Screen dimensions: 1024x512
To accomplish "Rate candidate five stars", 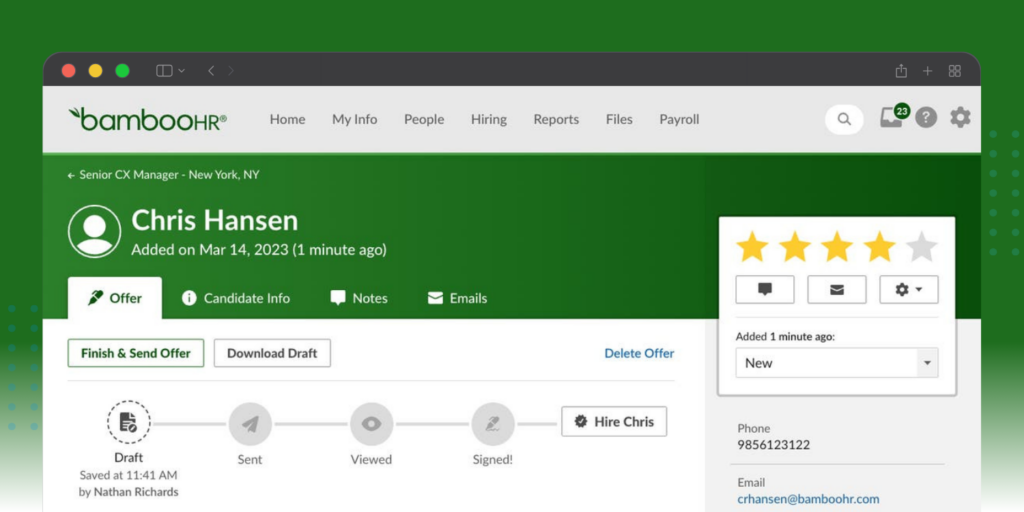I will coord(922,247).
